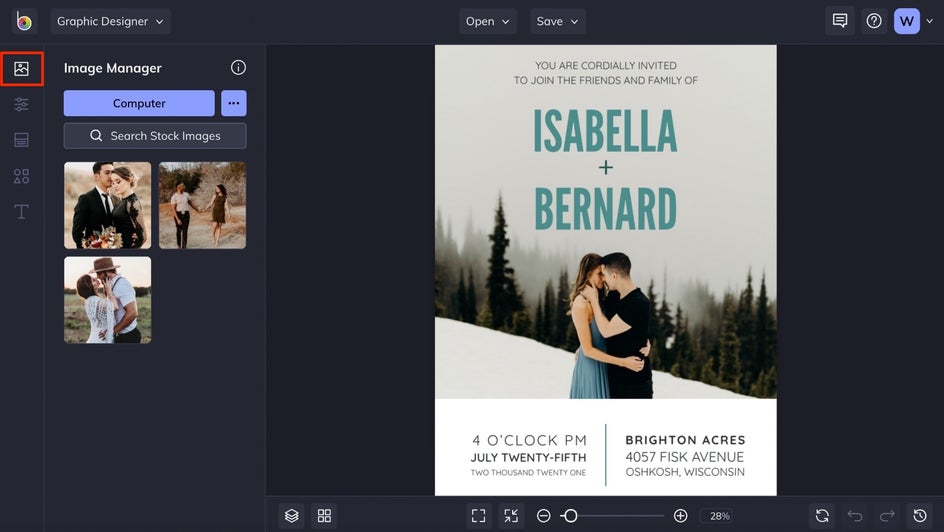The height and width of the screenshot is (532, 944).
Task: Select the ISABELLA heading text
Action: coord(606,131)
